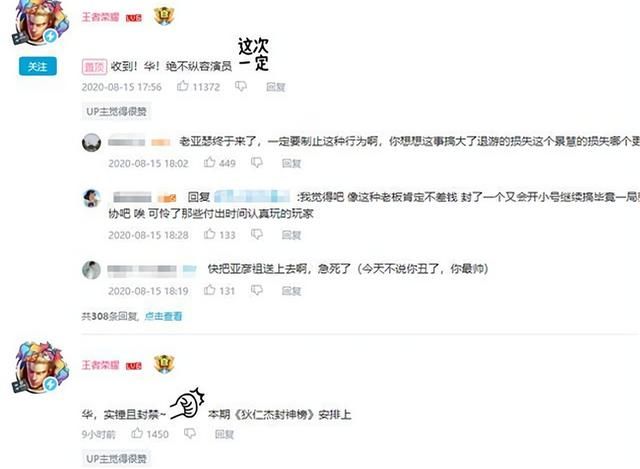Dislike the reply with 133 likes
640x469 pixels.
pos(257,234)
